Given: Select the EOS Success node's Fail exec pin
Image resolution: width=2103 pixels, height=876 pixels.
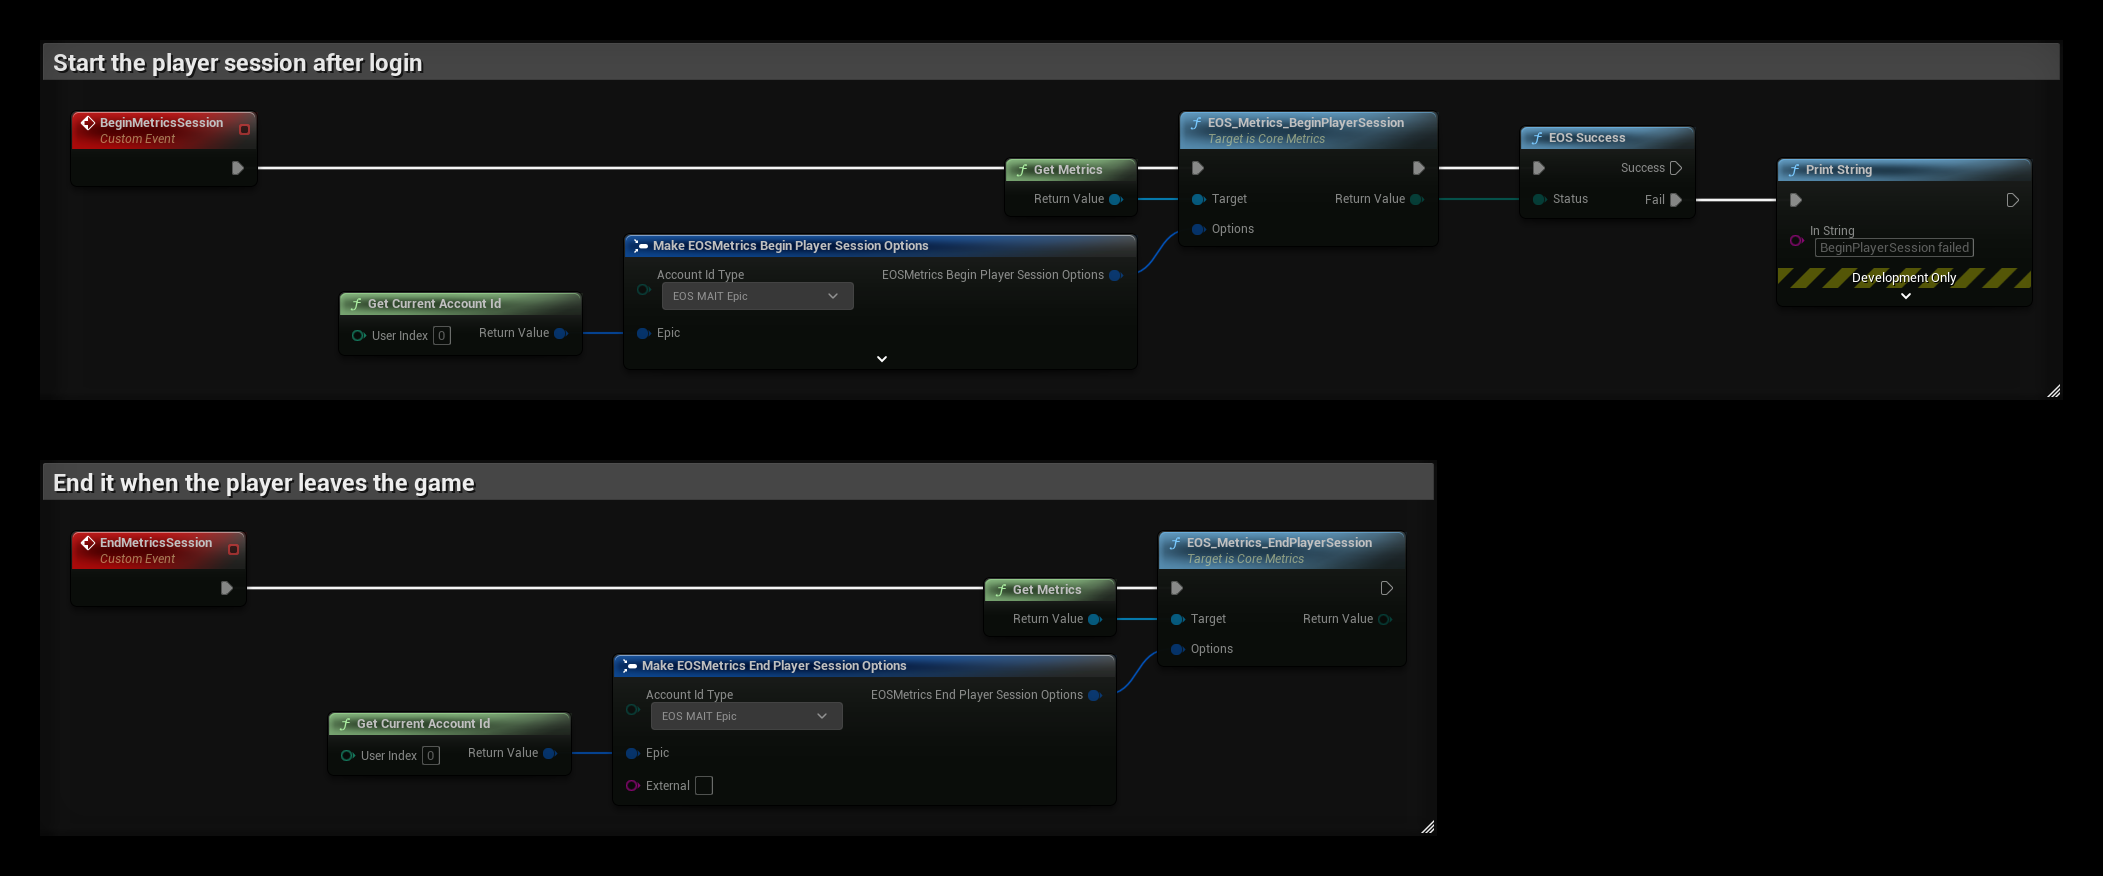Looking at the screenshot, I should tap(1676, 200).
